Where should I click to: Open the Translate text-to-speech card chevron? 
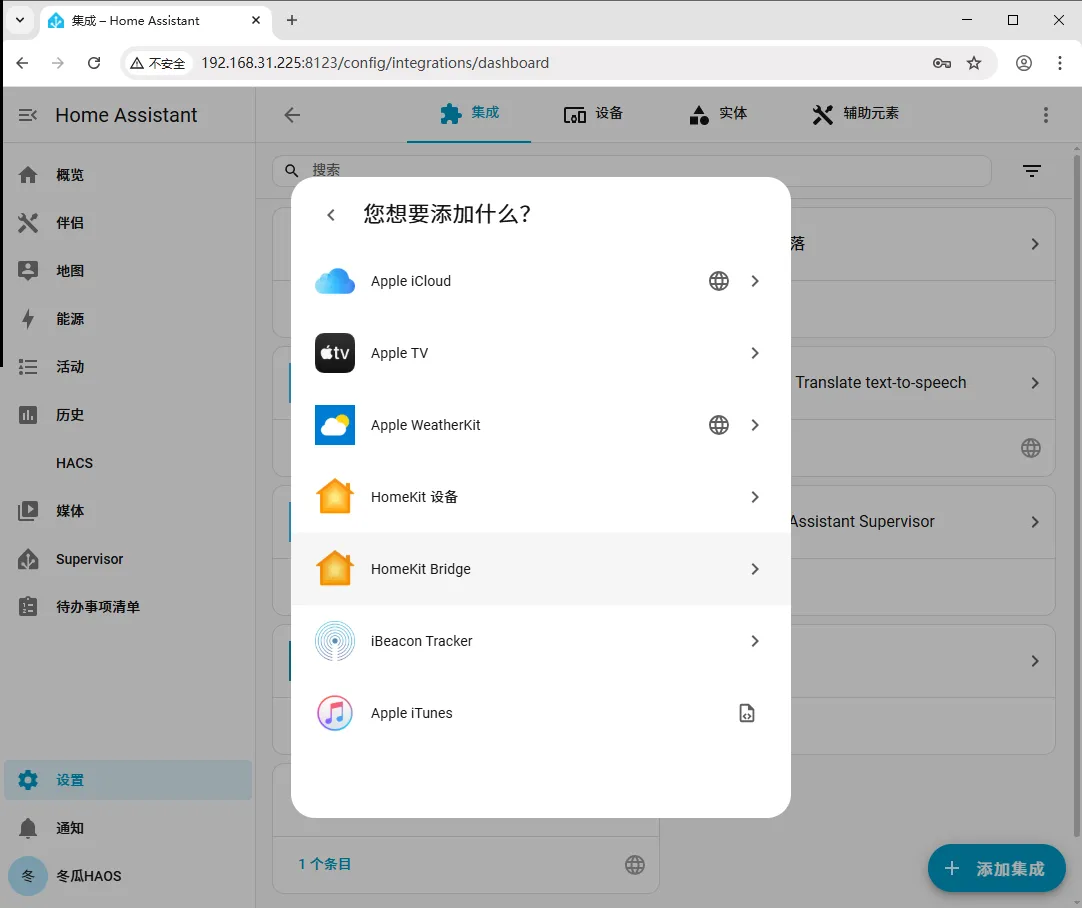(1035, 383)
